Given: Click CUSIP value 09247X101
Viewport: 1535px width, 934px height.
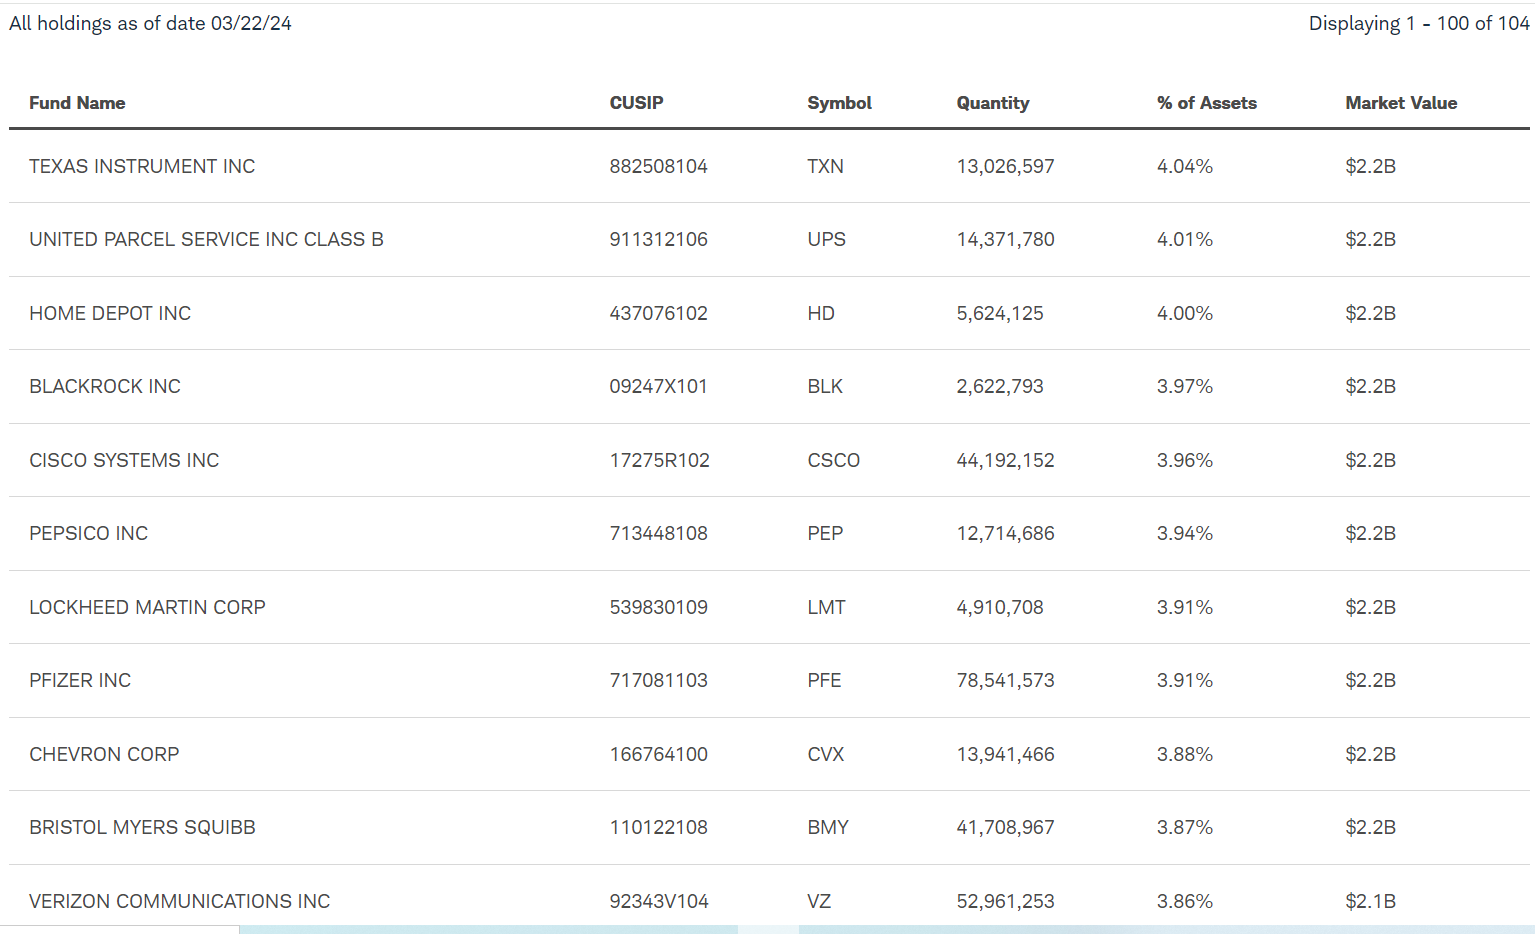Looking at the screenshot, I should tap(658, 386).
